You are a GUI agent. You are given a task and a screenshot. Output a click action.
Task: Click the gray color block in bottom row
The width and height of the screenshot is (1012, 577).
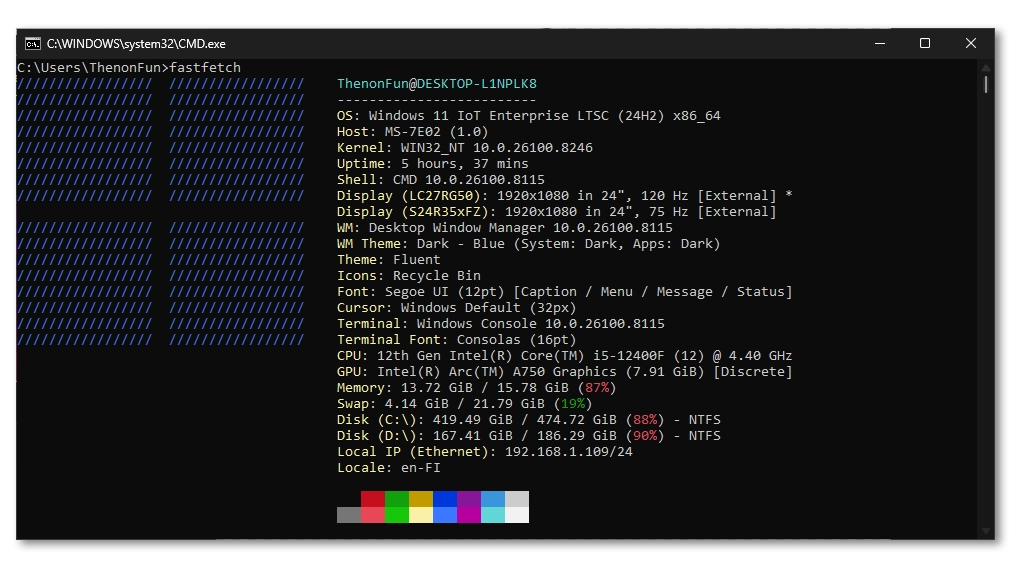(x=349, y=515)
